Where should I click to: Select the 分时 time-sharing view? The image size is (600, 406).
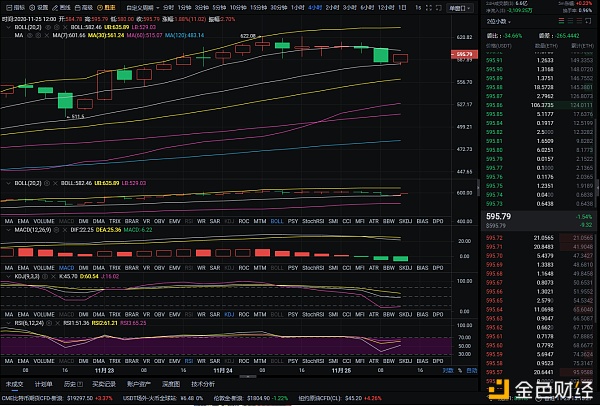(168, 8)
